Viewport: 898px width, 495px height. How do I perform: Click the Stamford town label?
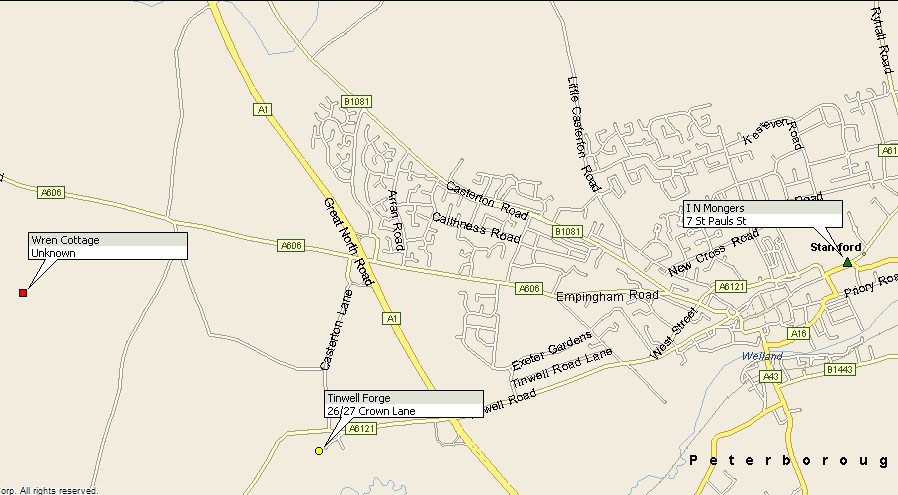836,247
